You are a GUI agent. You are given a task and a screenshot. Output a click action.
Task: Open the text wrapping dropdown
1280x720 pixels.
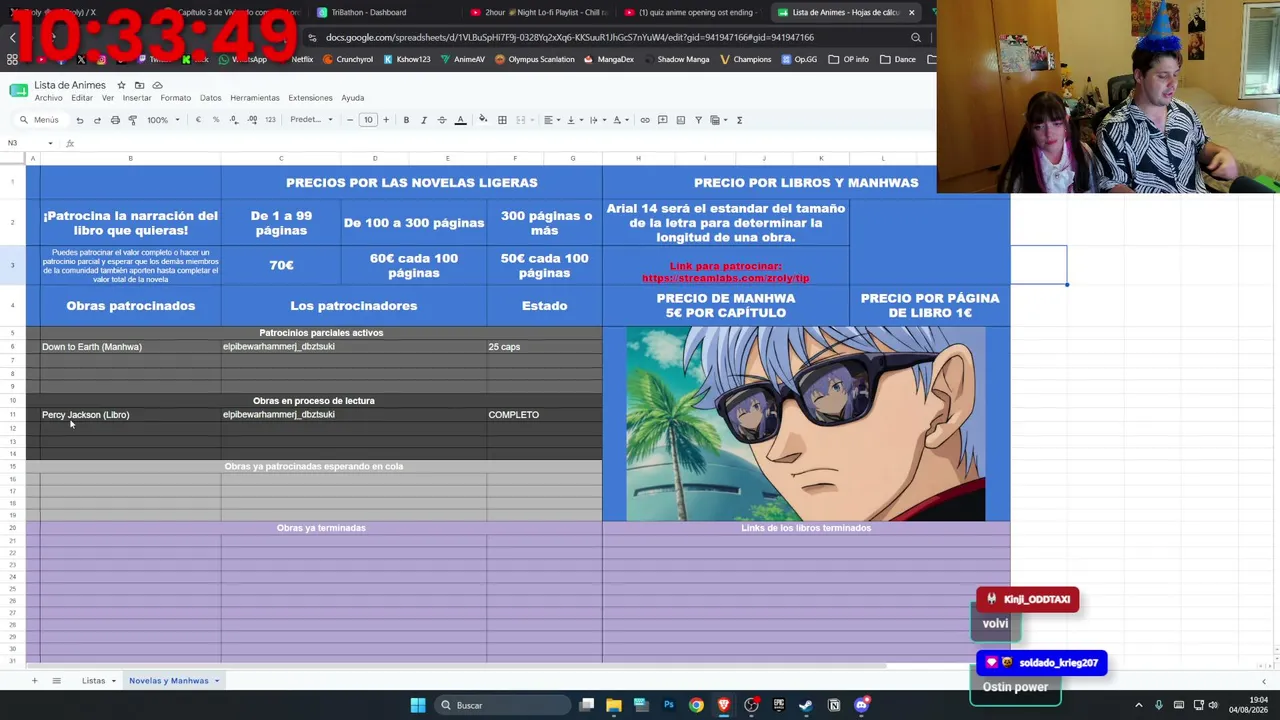point(596,120)
